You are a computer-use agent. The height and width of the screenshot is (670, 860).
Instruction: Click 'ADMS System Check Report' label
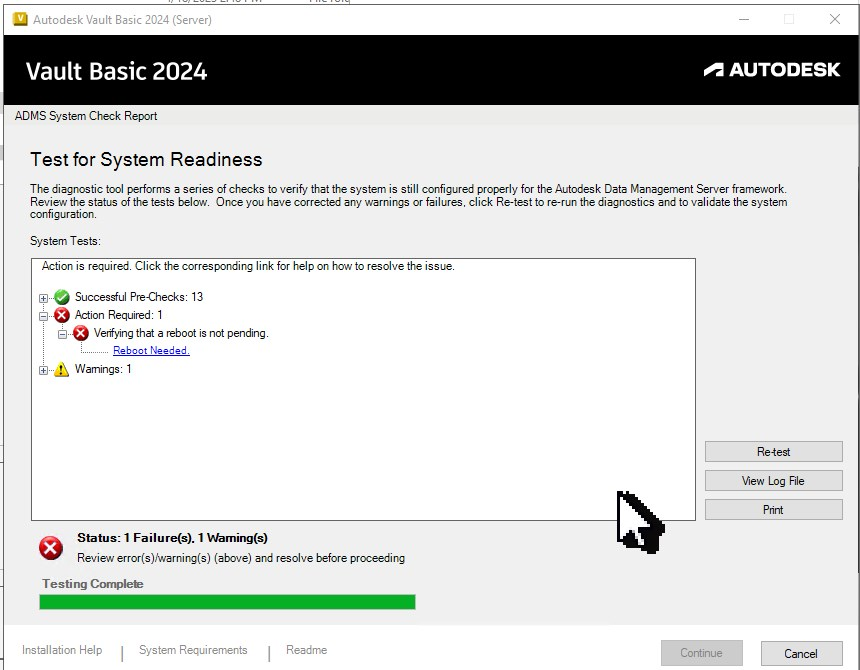pyautogui.click(x=86, y=116)
